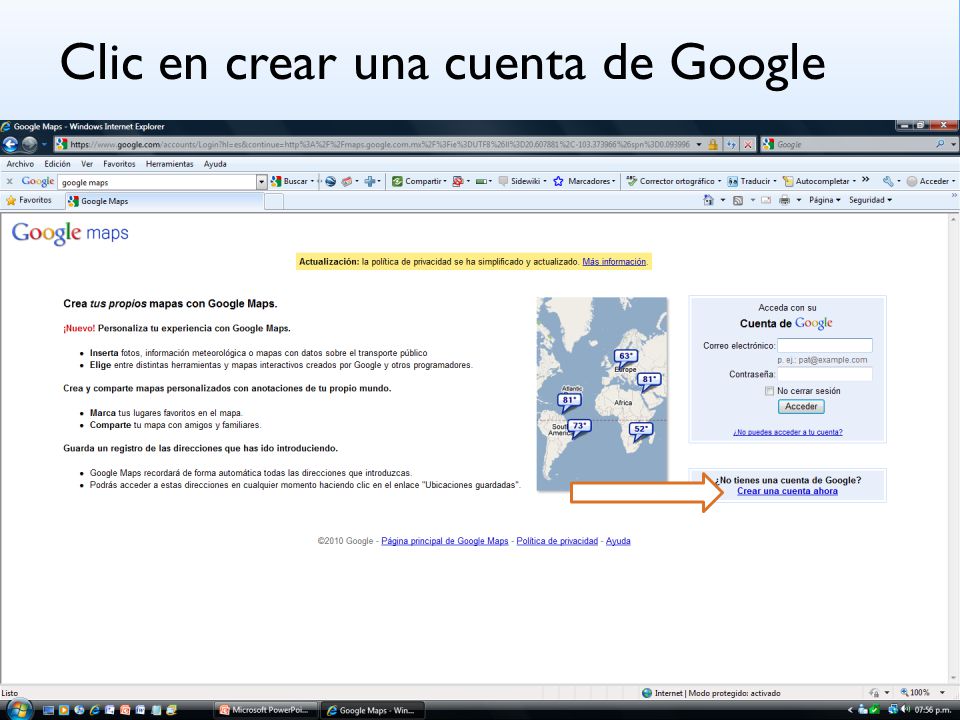
Task: Click the RSS feeds icon in the command bar
Action: point(738,200)
